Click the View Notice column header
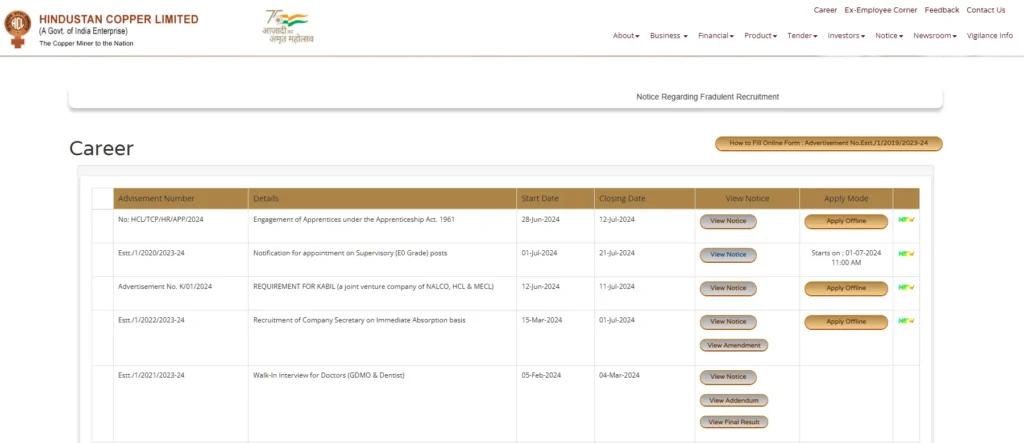 [747, 199]
